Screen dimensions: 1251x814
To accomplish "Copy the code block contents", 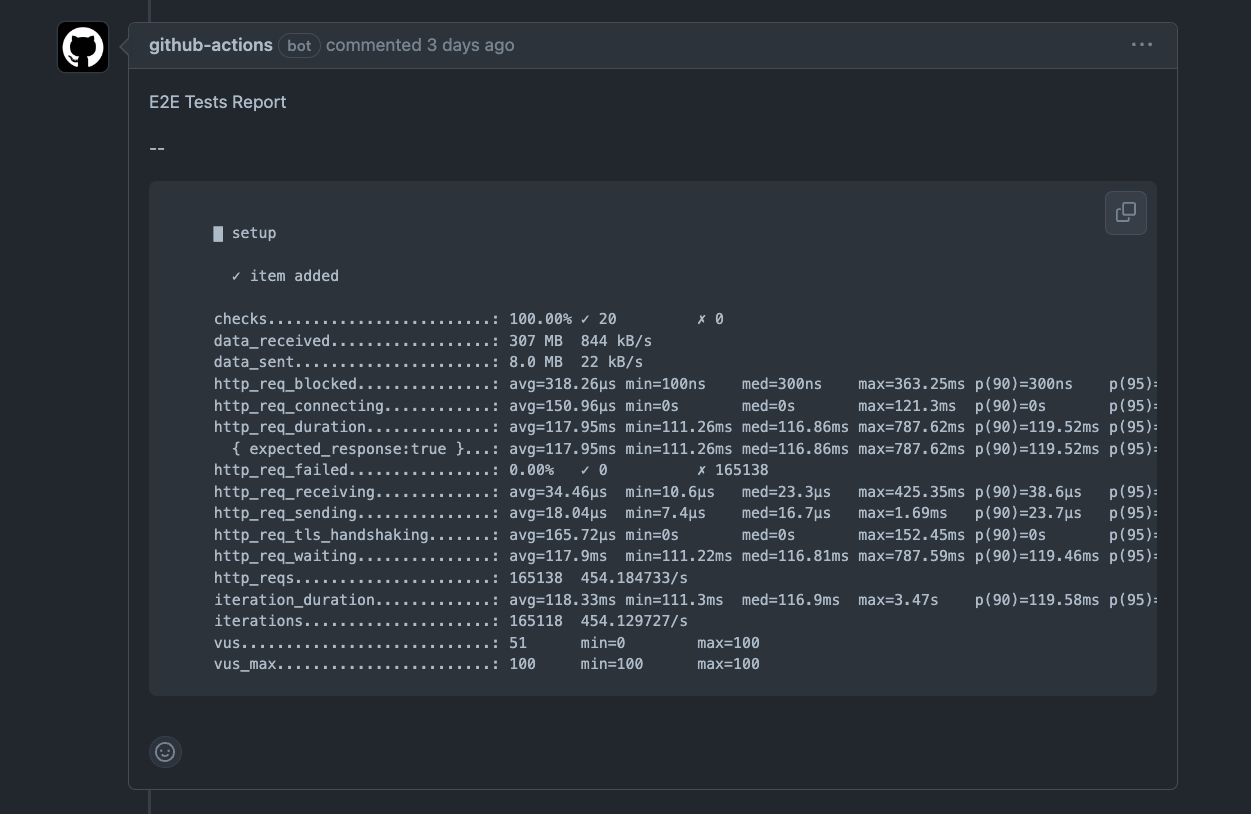I will pyautogui.click(x=1126, y=213).
